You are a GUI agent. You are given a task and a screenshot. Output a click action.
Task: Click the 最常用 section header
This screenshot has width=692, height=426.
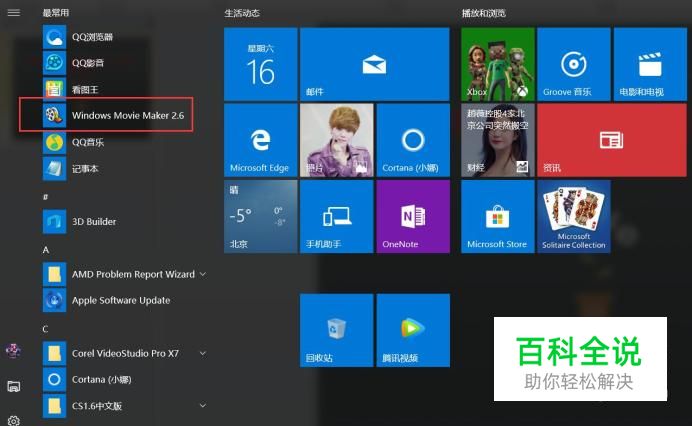[56, 13]
